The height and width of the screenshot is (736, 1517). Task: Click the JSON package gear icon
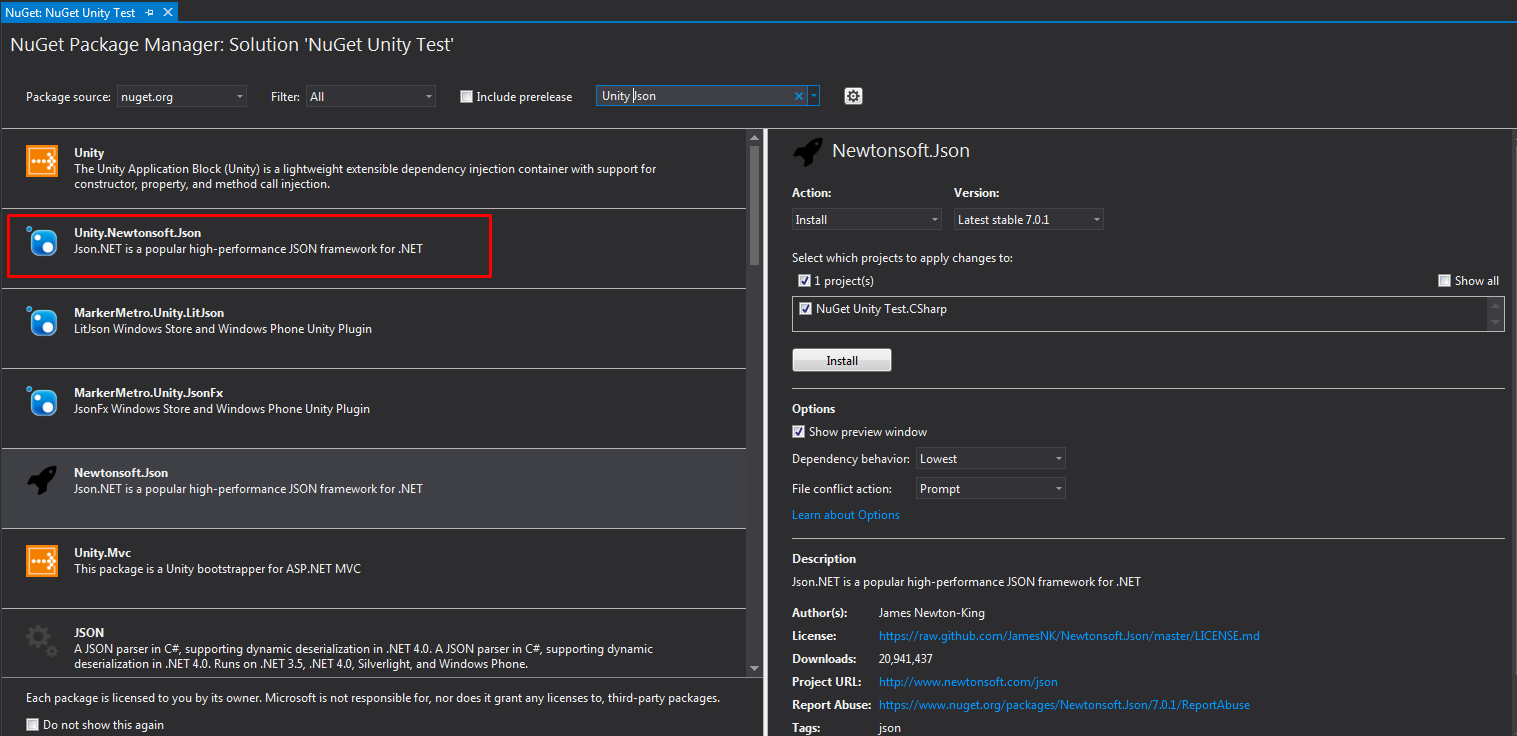pos(42,641)
